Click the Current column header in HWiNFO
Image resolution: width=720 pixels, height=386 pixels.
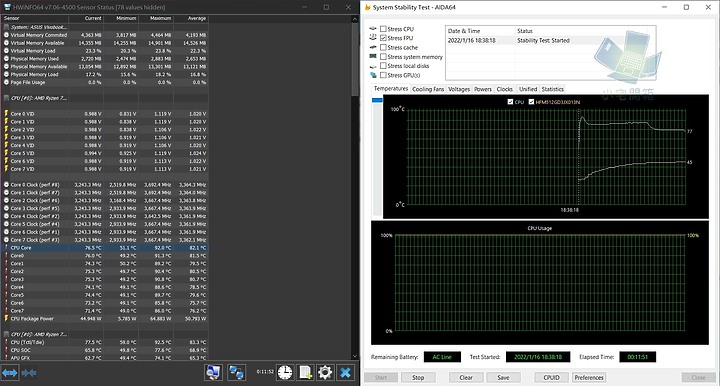(x=86, y=18)
